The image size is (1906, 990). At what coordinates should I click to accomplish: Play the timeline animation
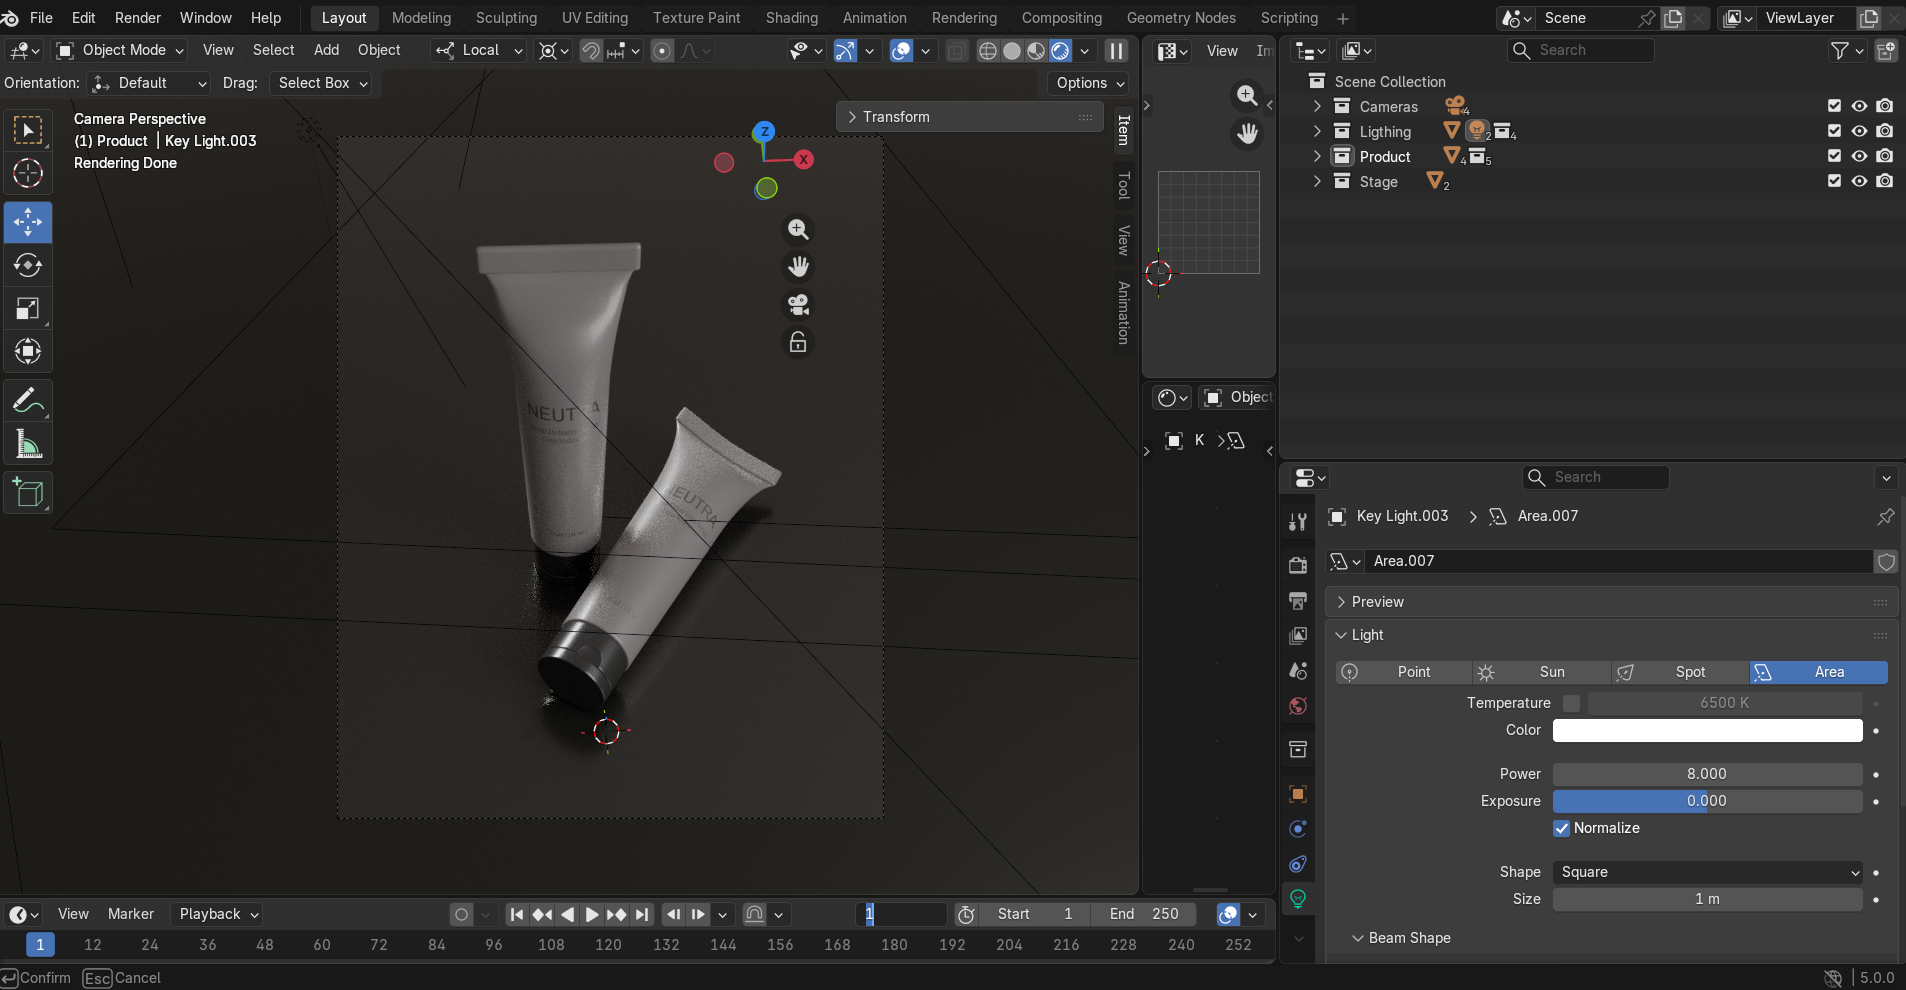pyautogui.click(x=592, y=914)
